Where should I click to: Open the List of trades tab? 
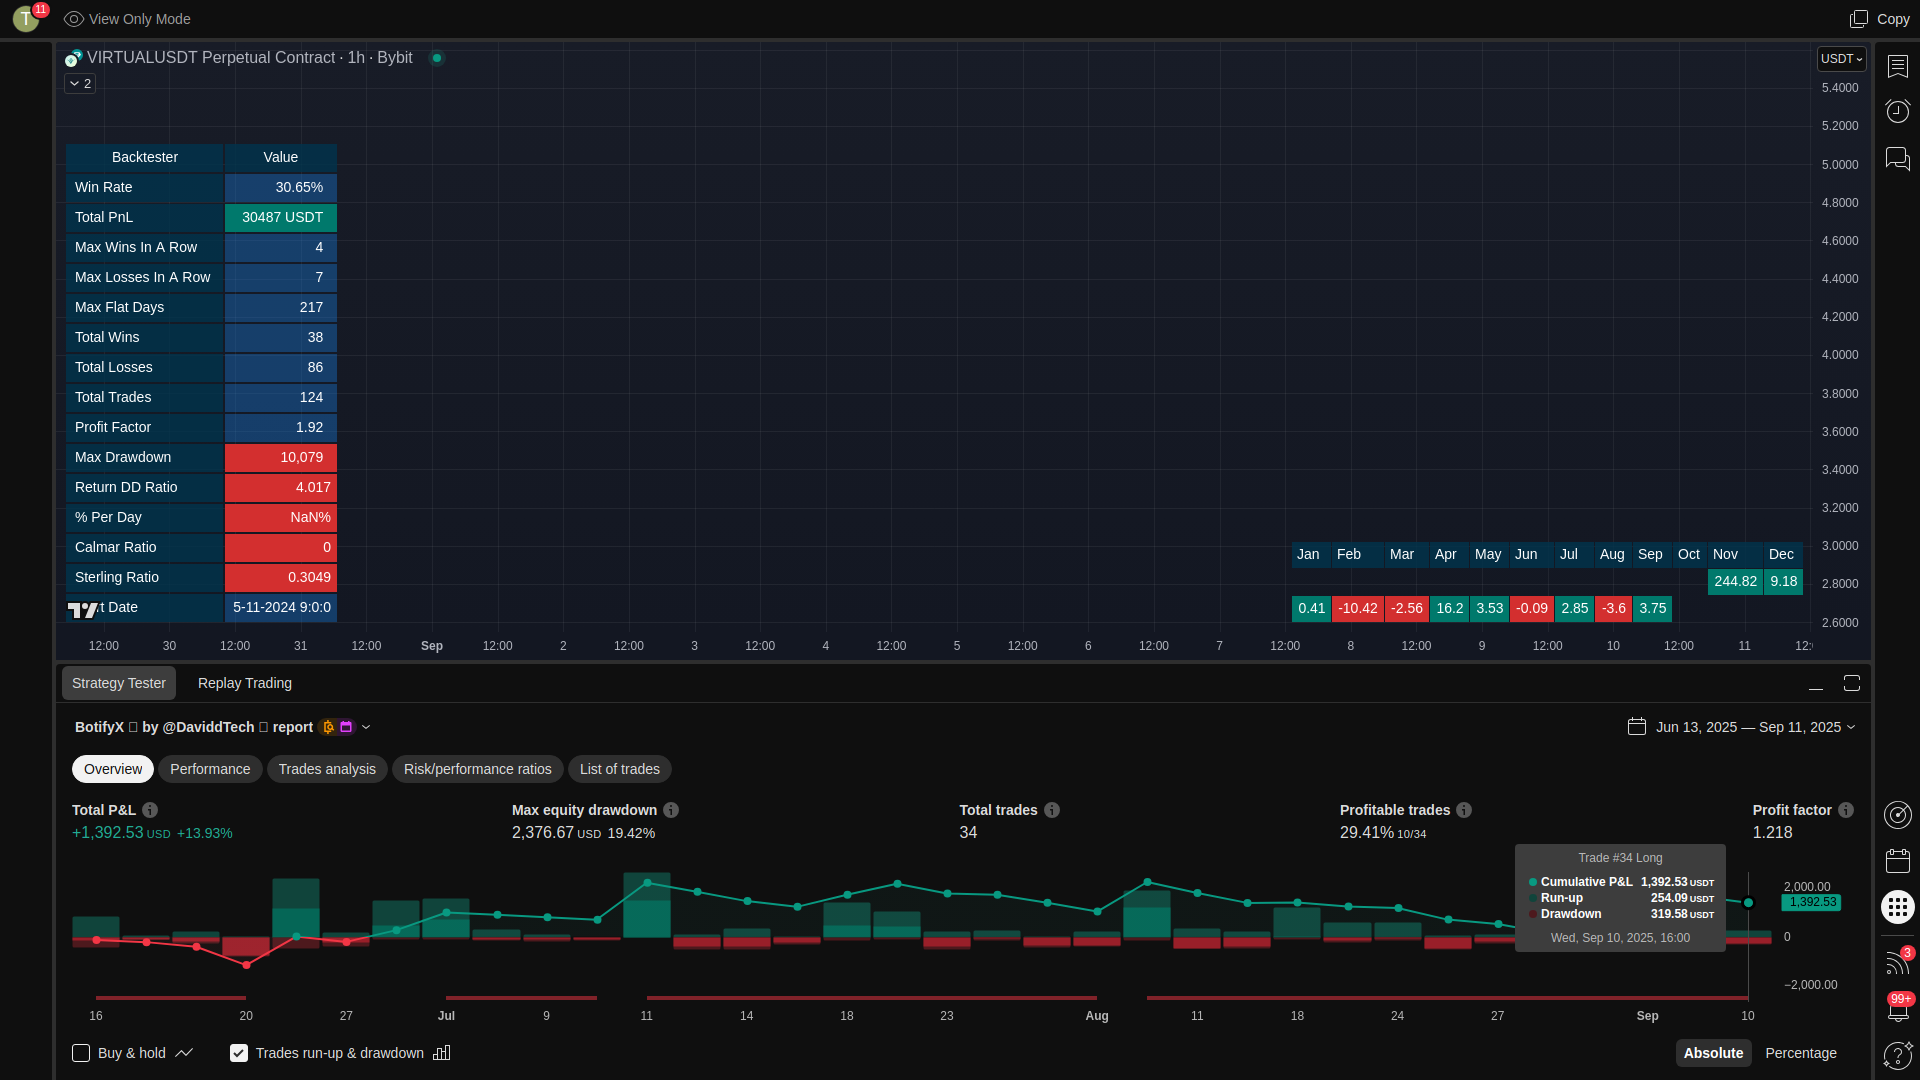(x=619, y=769)
